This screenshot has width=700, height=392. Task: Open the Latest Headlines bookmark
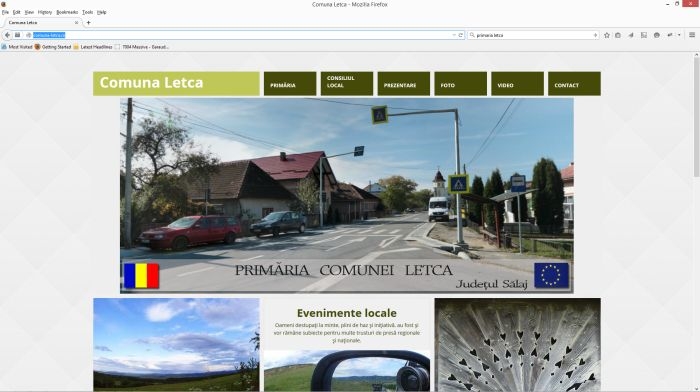point(92,47)
